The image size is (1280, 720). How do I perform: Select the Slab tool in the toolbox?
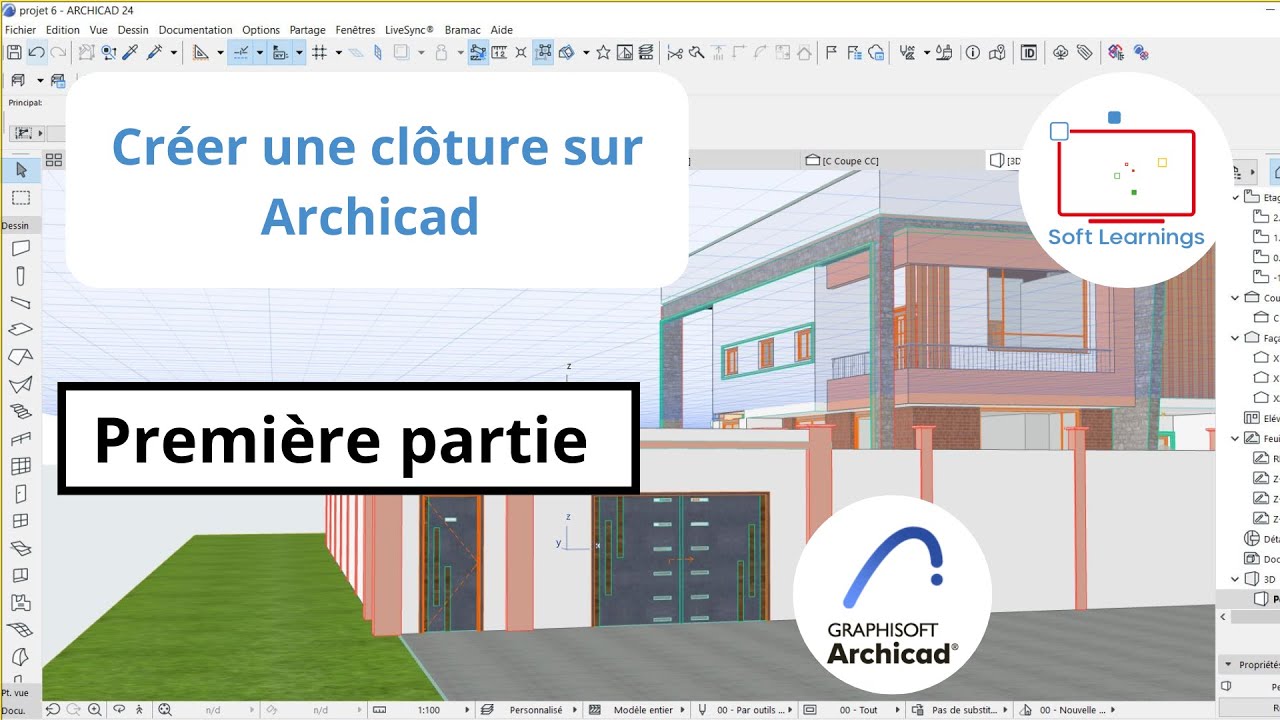[x=21, y=329]
